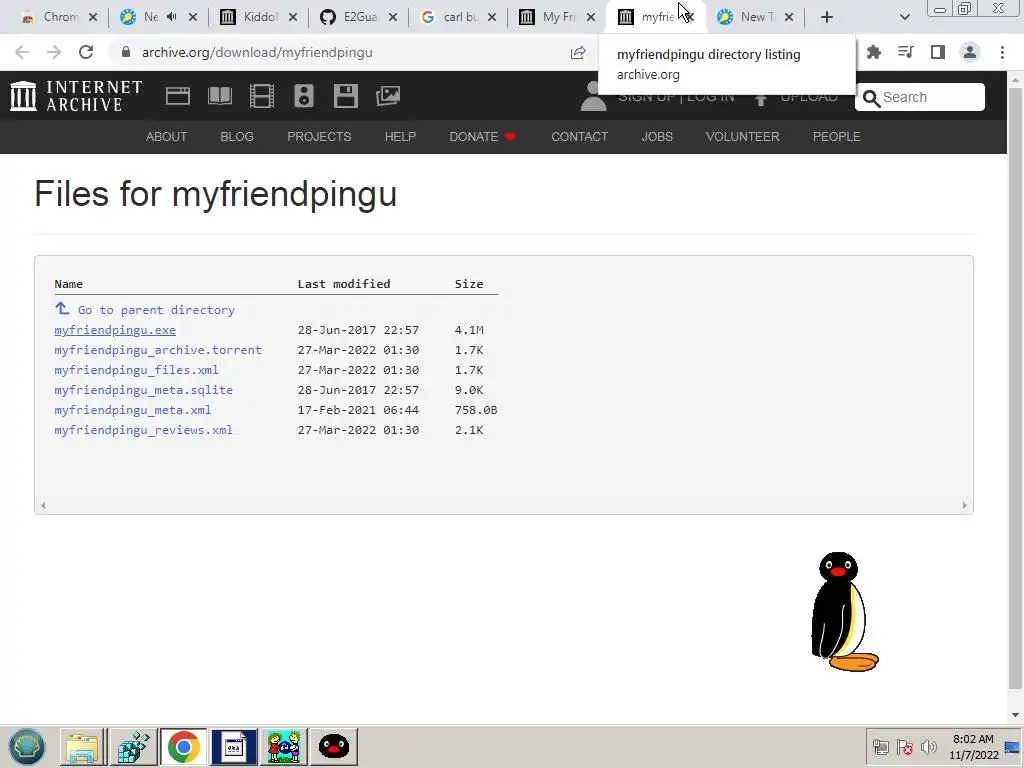1024x768 pixels.
Task: Open myfriendpingu_files.xml link
Action: click(136, 370)
